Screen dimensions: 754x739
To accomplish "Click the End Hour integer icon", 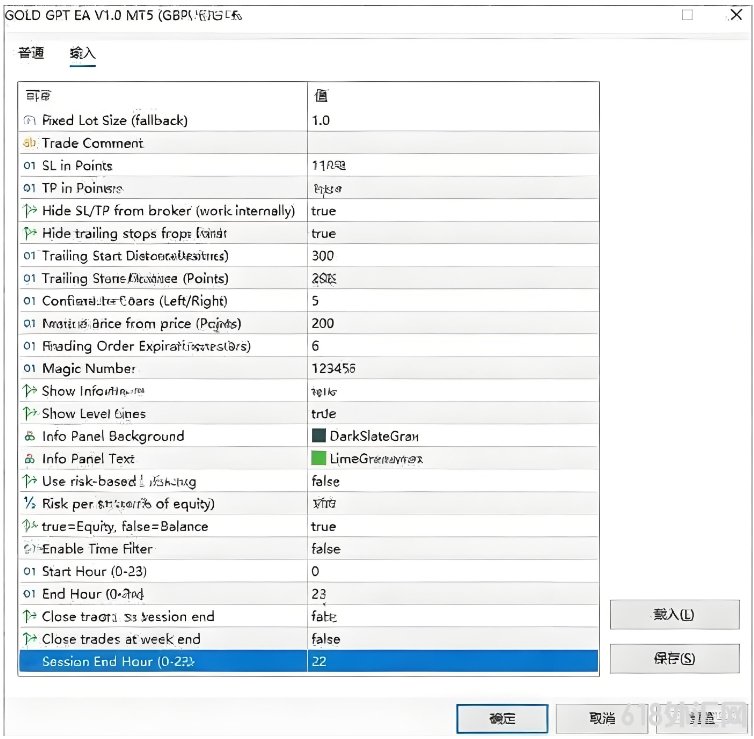I will (29, 594).
